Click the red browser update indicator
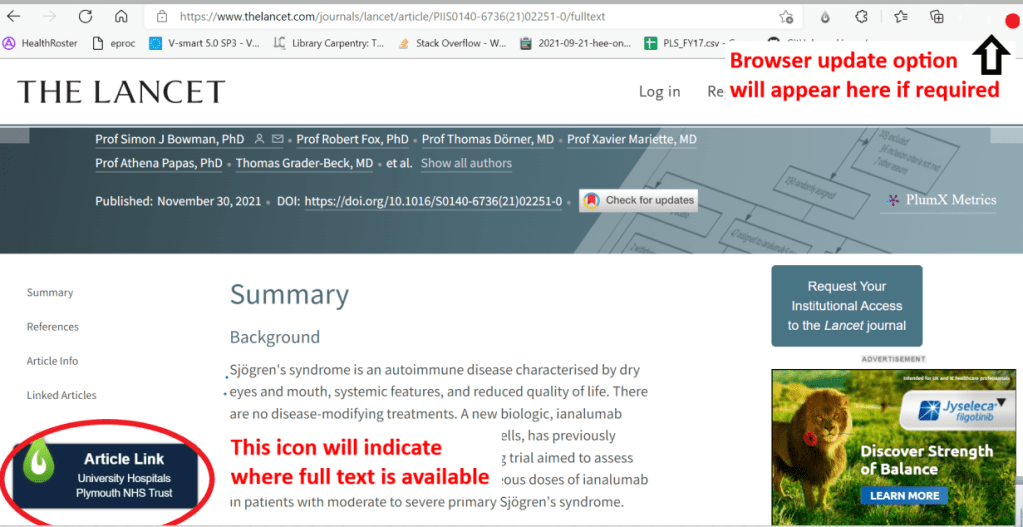The image size is (1023, 527). [x=1011, y=20]
